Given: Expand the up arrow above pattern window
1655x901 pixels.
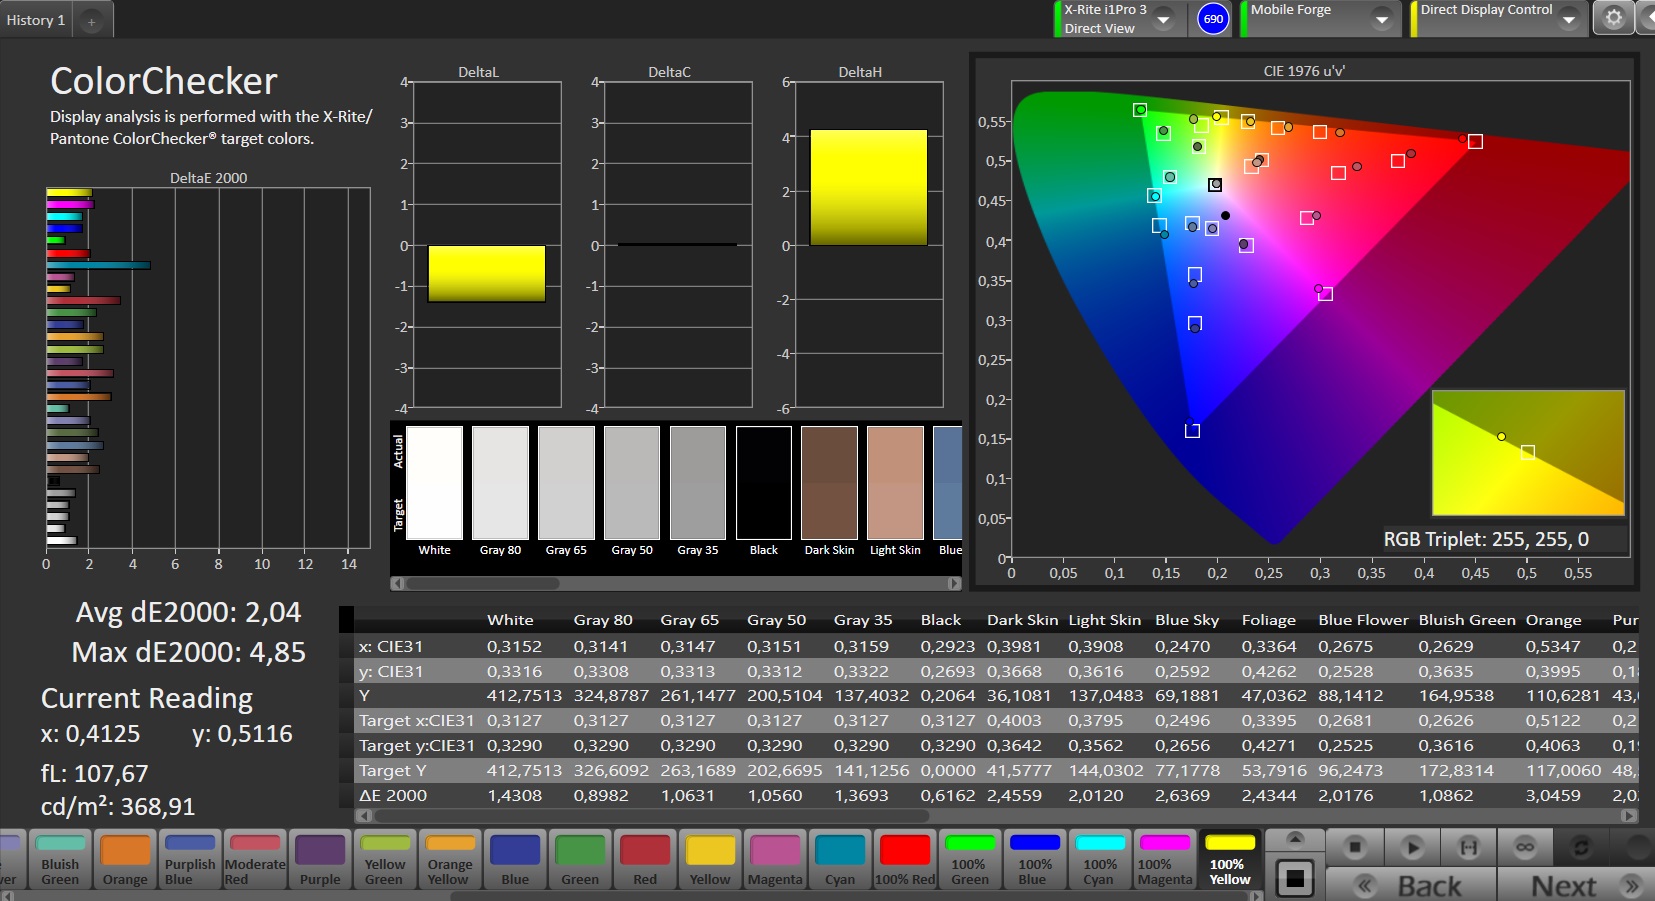Looking at the screenshot, I should [1294, 838].
